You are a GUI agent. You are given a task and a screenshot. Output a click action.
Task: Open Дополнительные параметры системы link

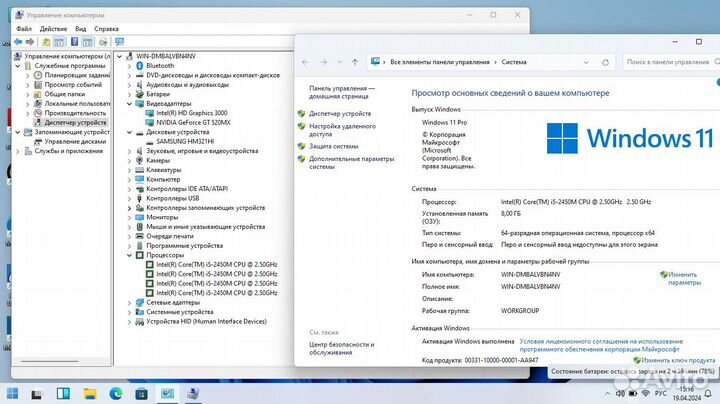coord(351,163)
